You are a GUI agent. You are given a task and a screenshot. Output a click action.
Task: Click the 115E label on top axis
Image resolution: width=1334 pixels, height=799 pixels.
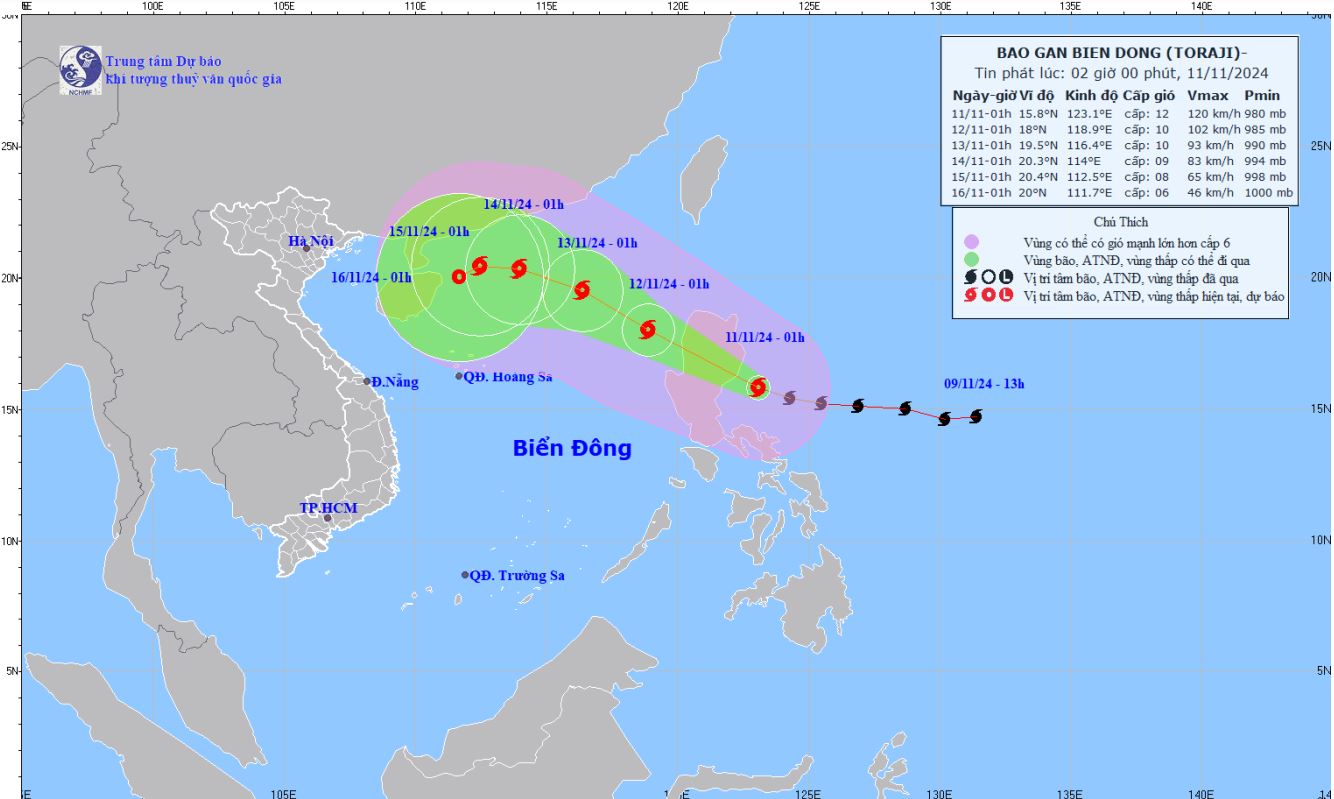[546, 6]
